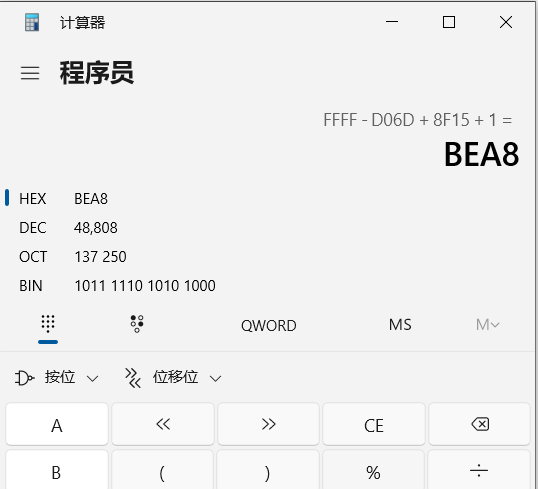Click the divide operator key
This screenshot has height=489, width=538.
[x=479, y=471]
